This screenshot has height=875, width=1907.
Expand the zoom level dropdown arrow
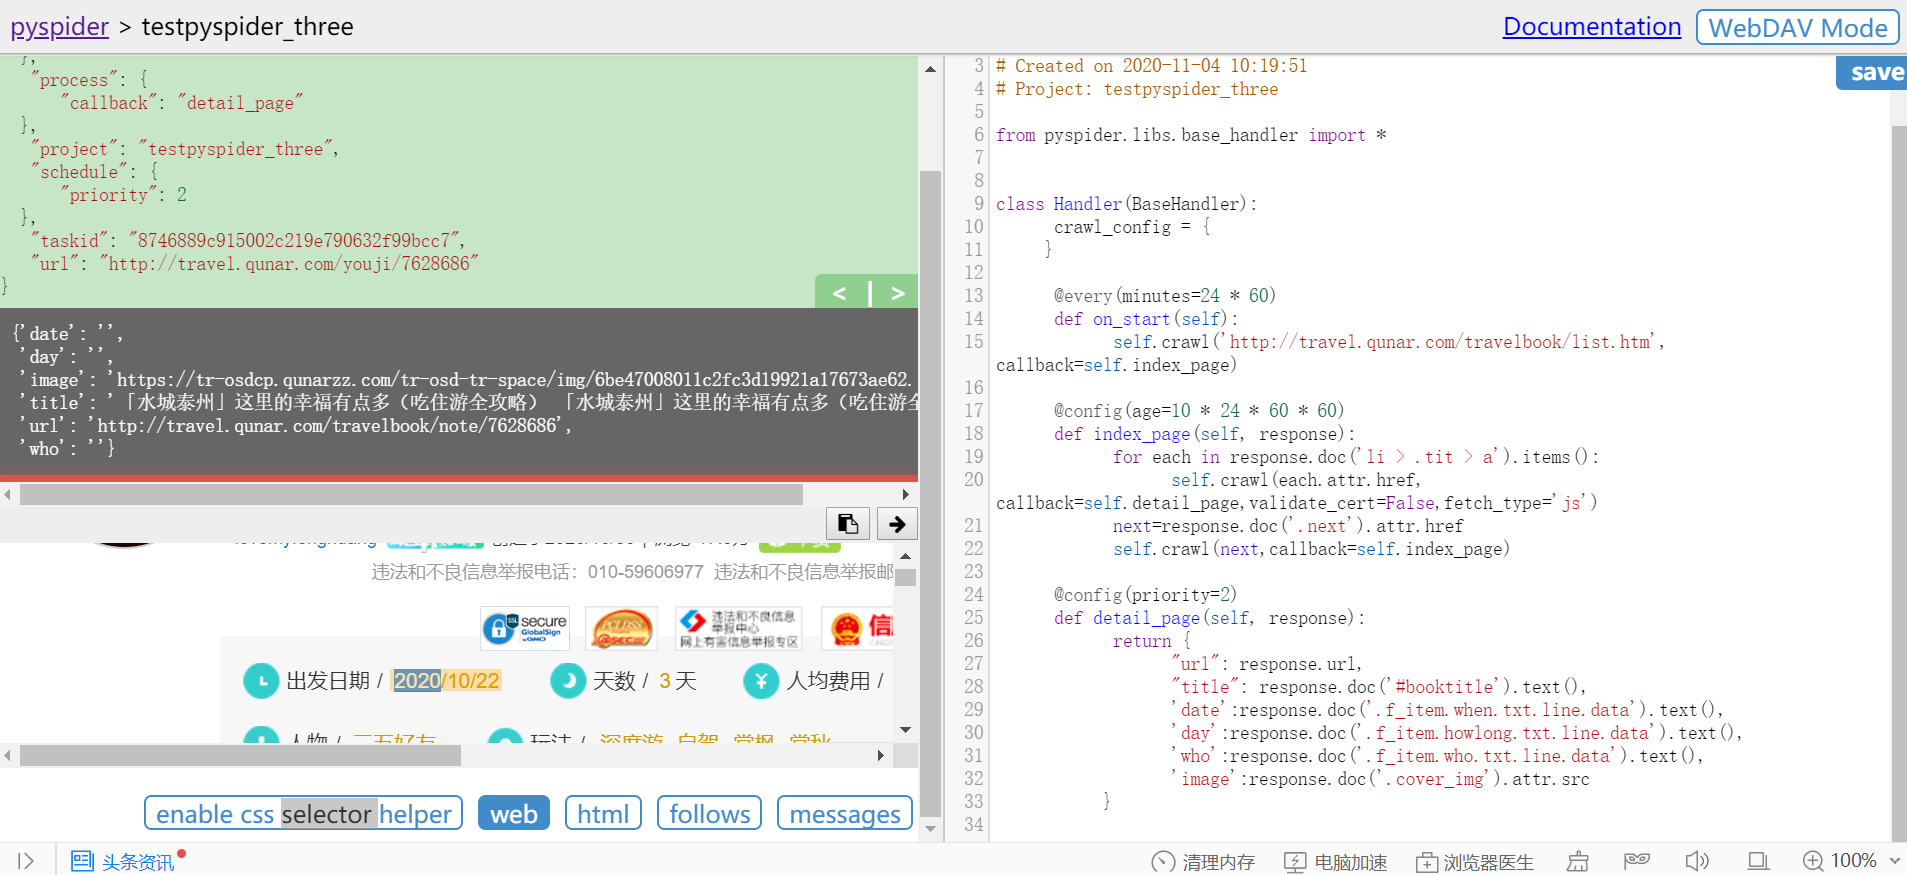click(x=1895, y=861)
